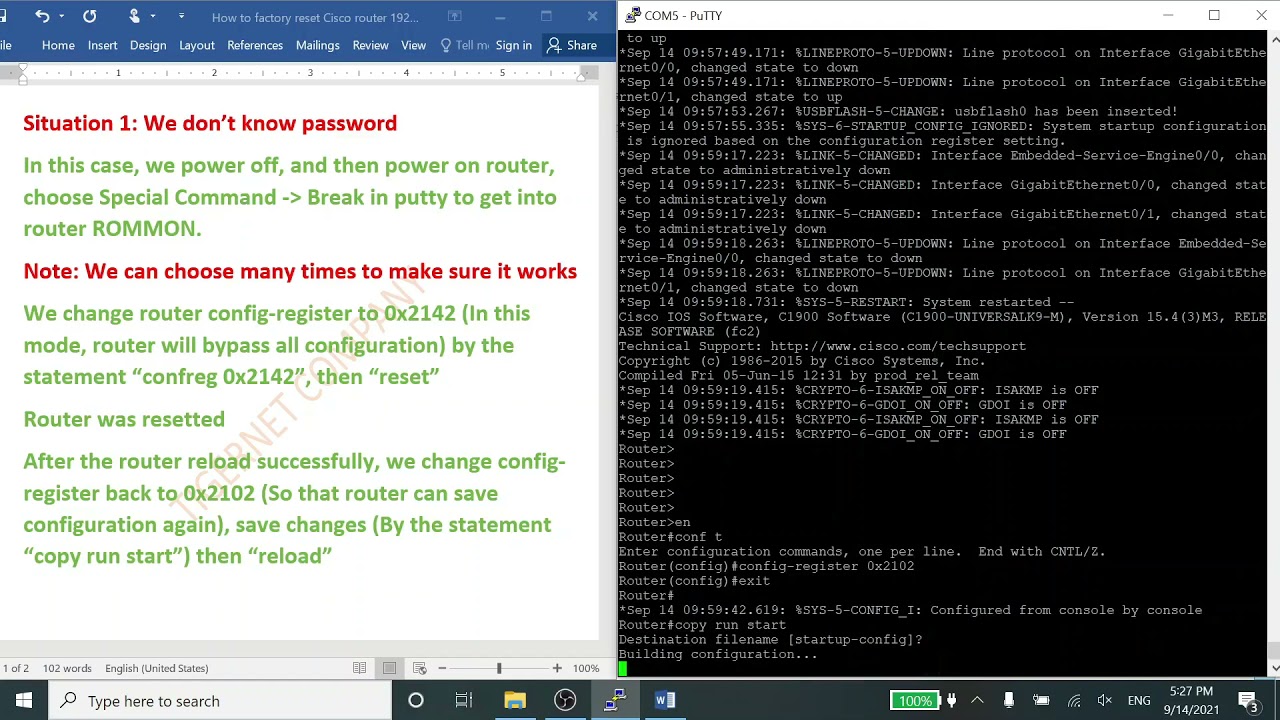
Task: Open Cortana circle icon on taskbar
Action: pos(415,701)
